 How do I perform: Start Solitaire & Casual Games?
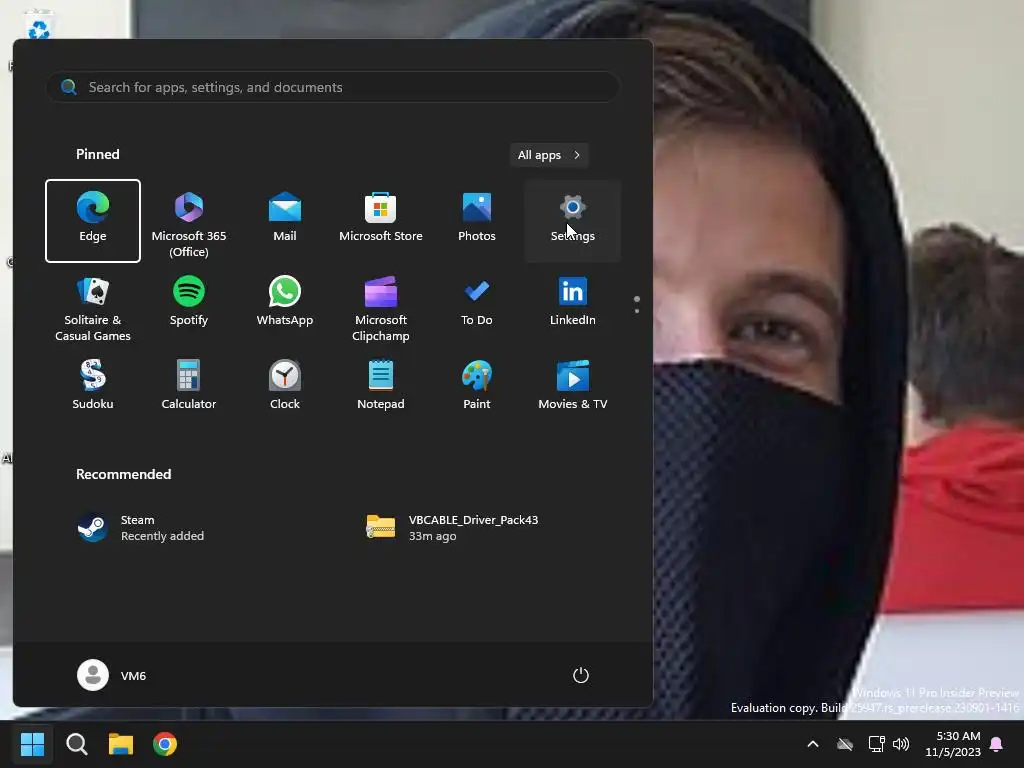[93, 308]
